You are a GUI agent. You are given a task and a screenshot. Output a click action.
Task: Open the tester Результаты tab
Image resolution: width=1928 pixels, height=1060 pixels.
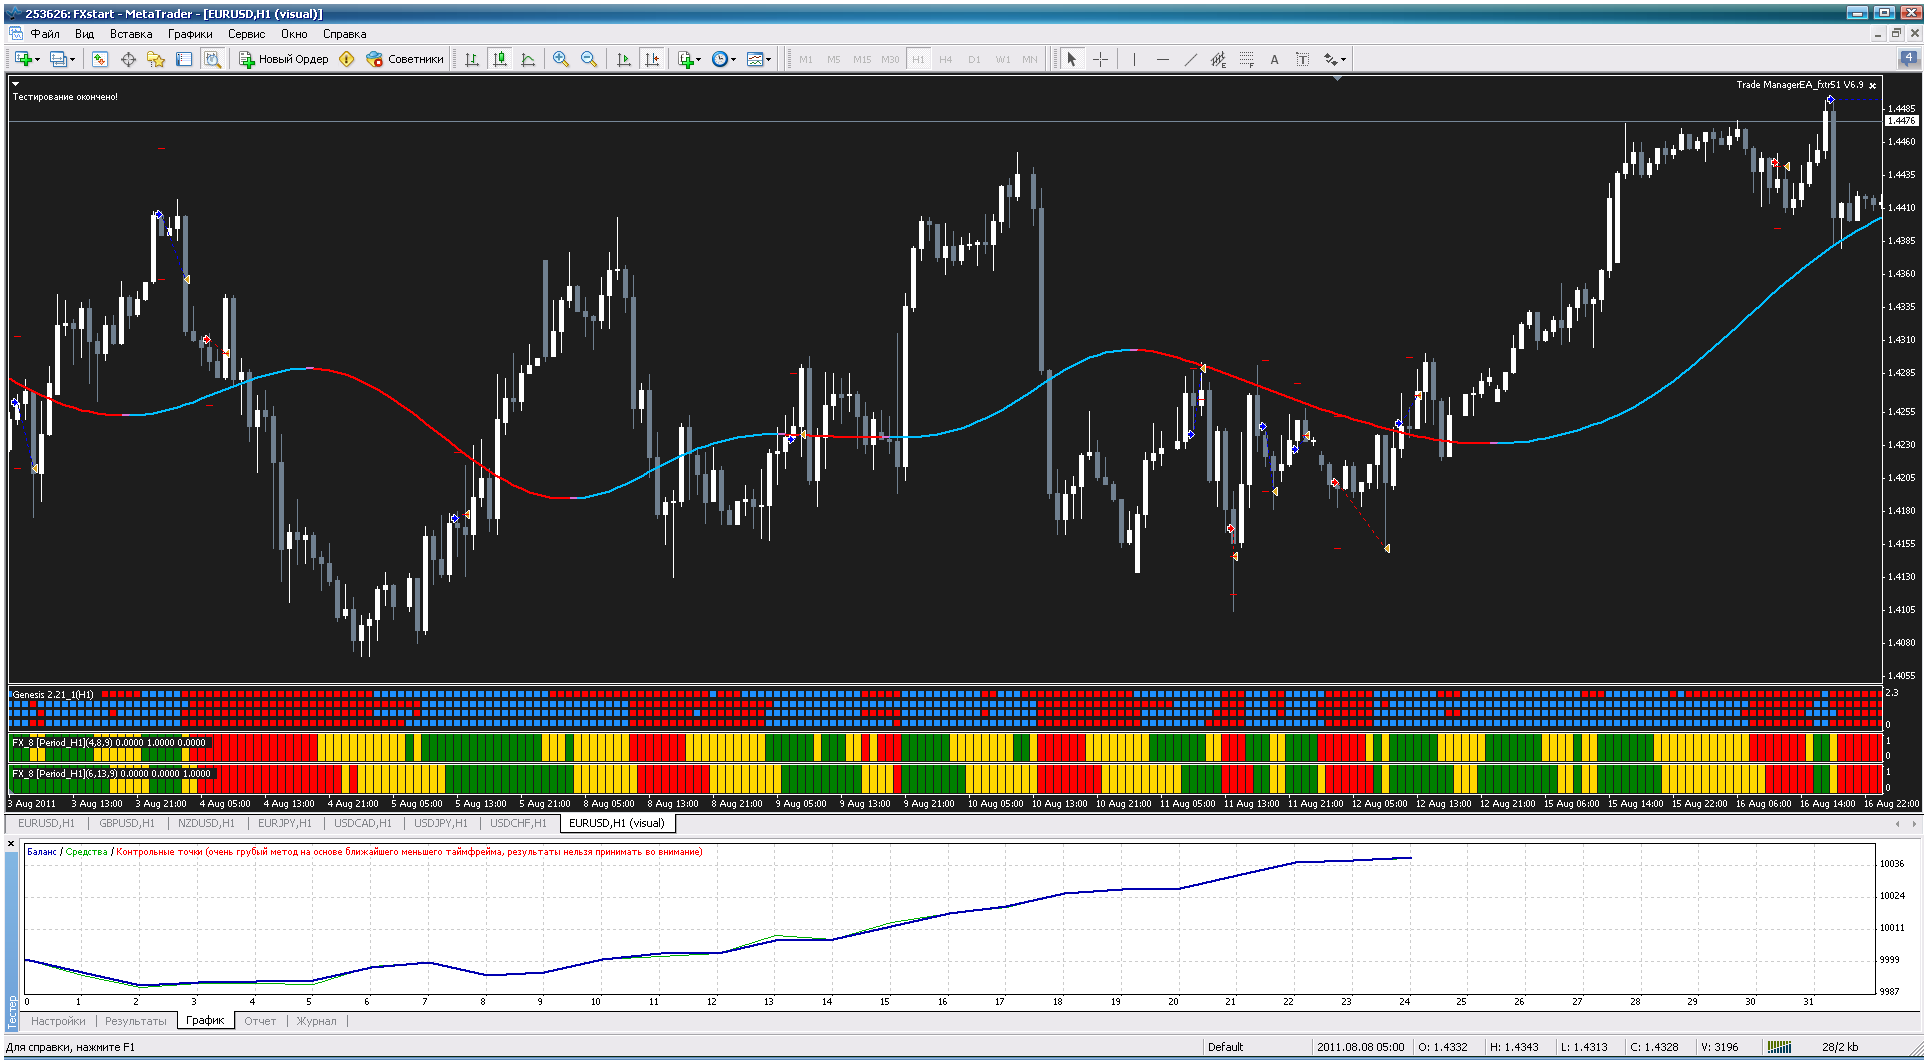coord(136,1021)
